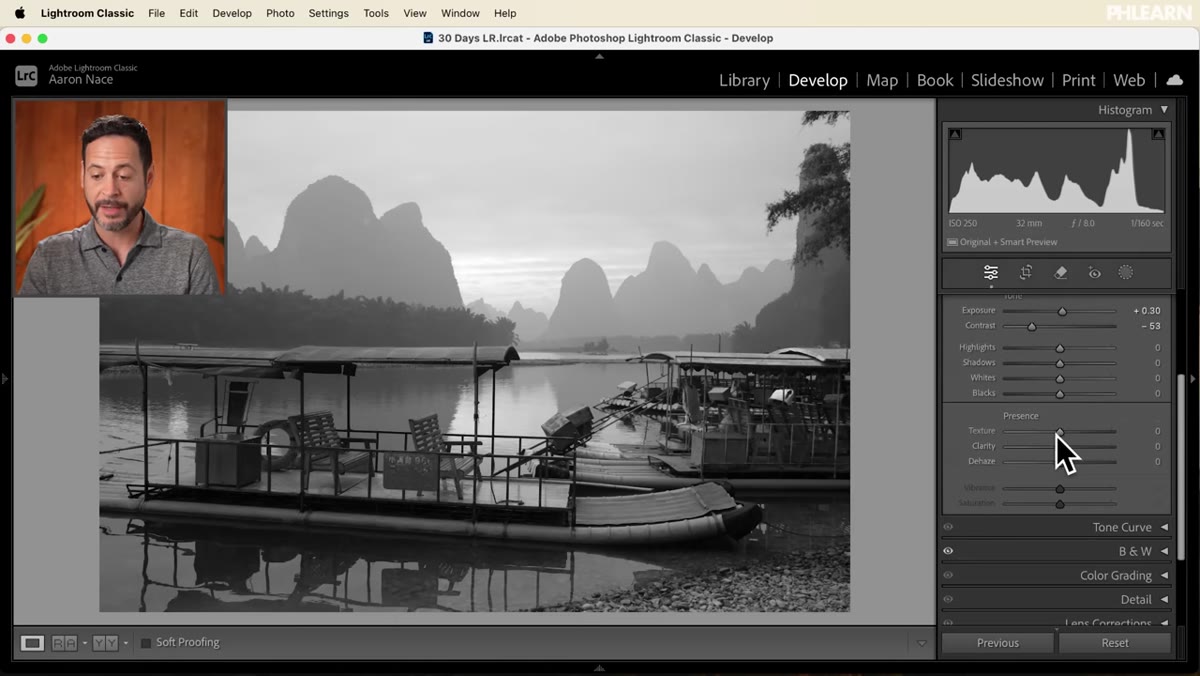Toggle Color Grading panel visibility eye
Viewport: 1200px width, 676px height.
pos(948,575)
